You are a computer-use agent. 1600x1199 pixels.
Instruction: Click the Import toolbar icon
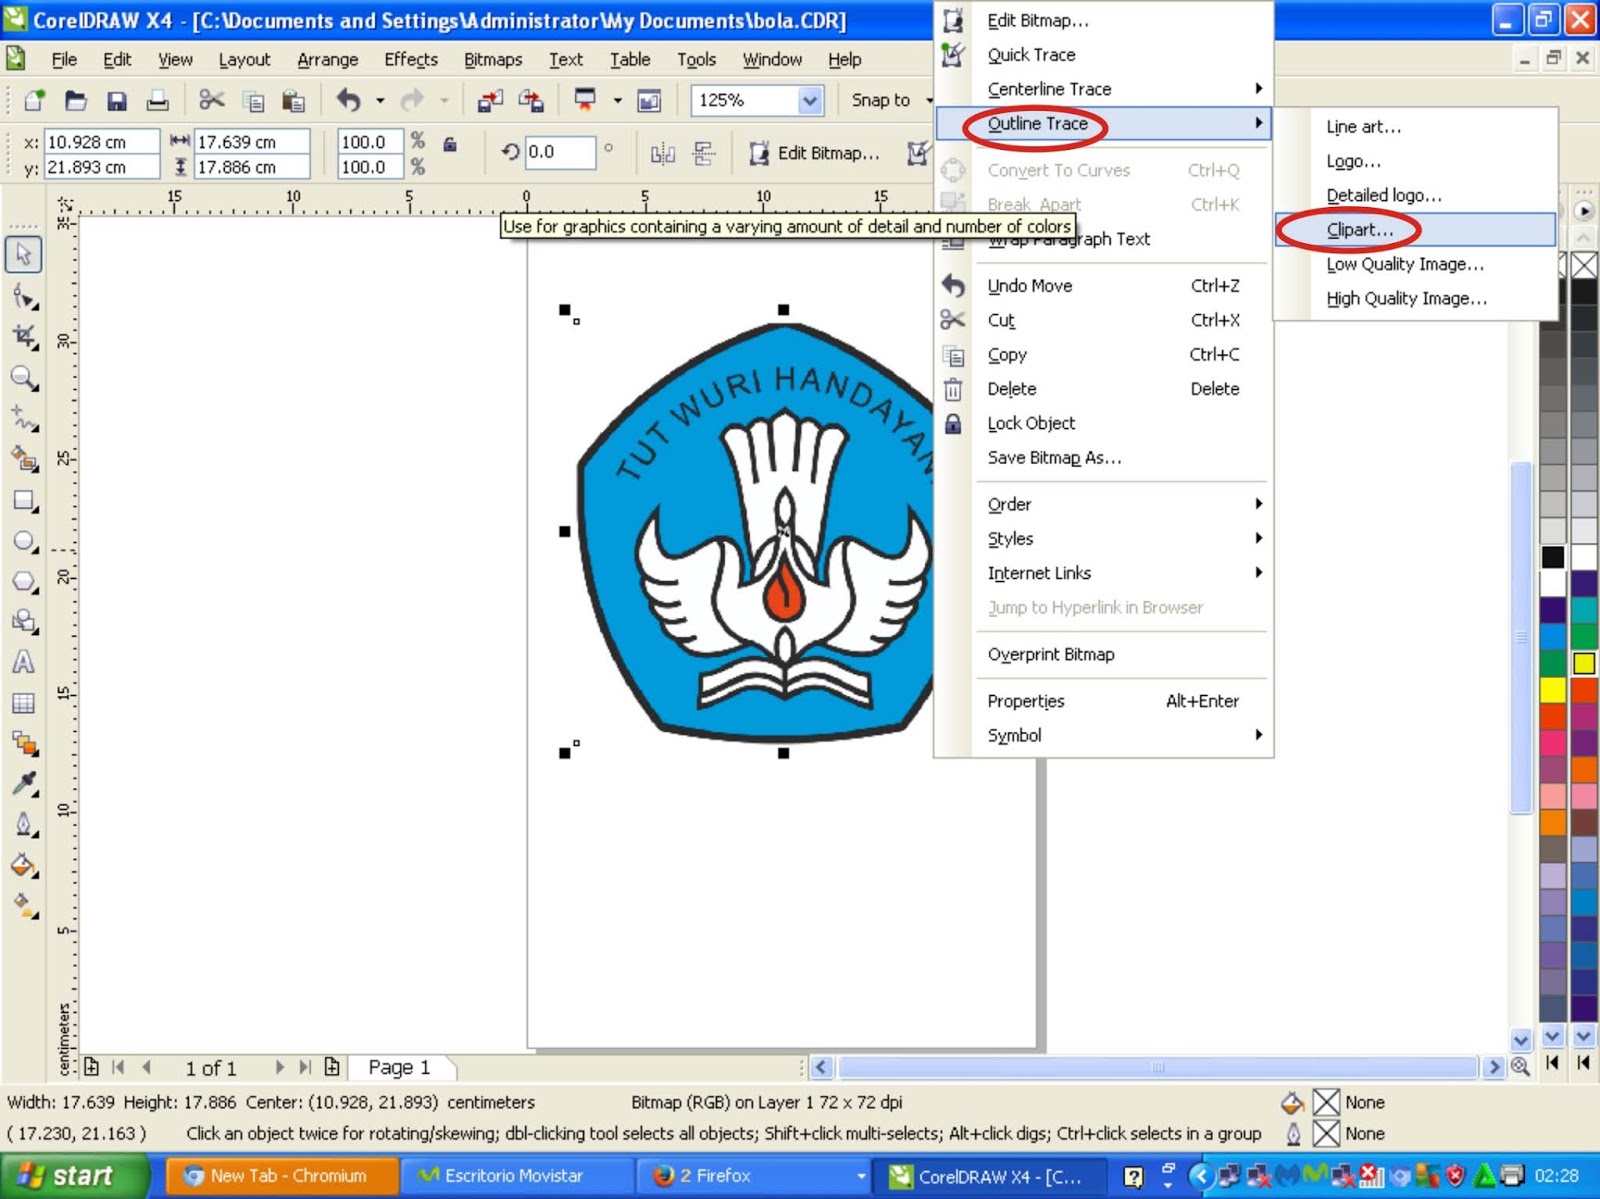click(x=490, y=100)
